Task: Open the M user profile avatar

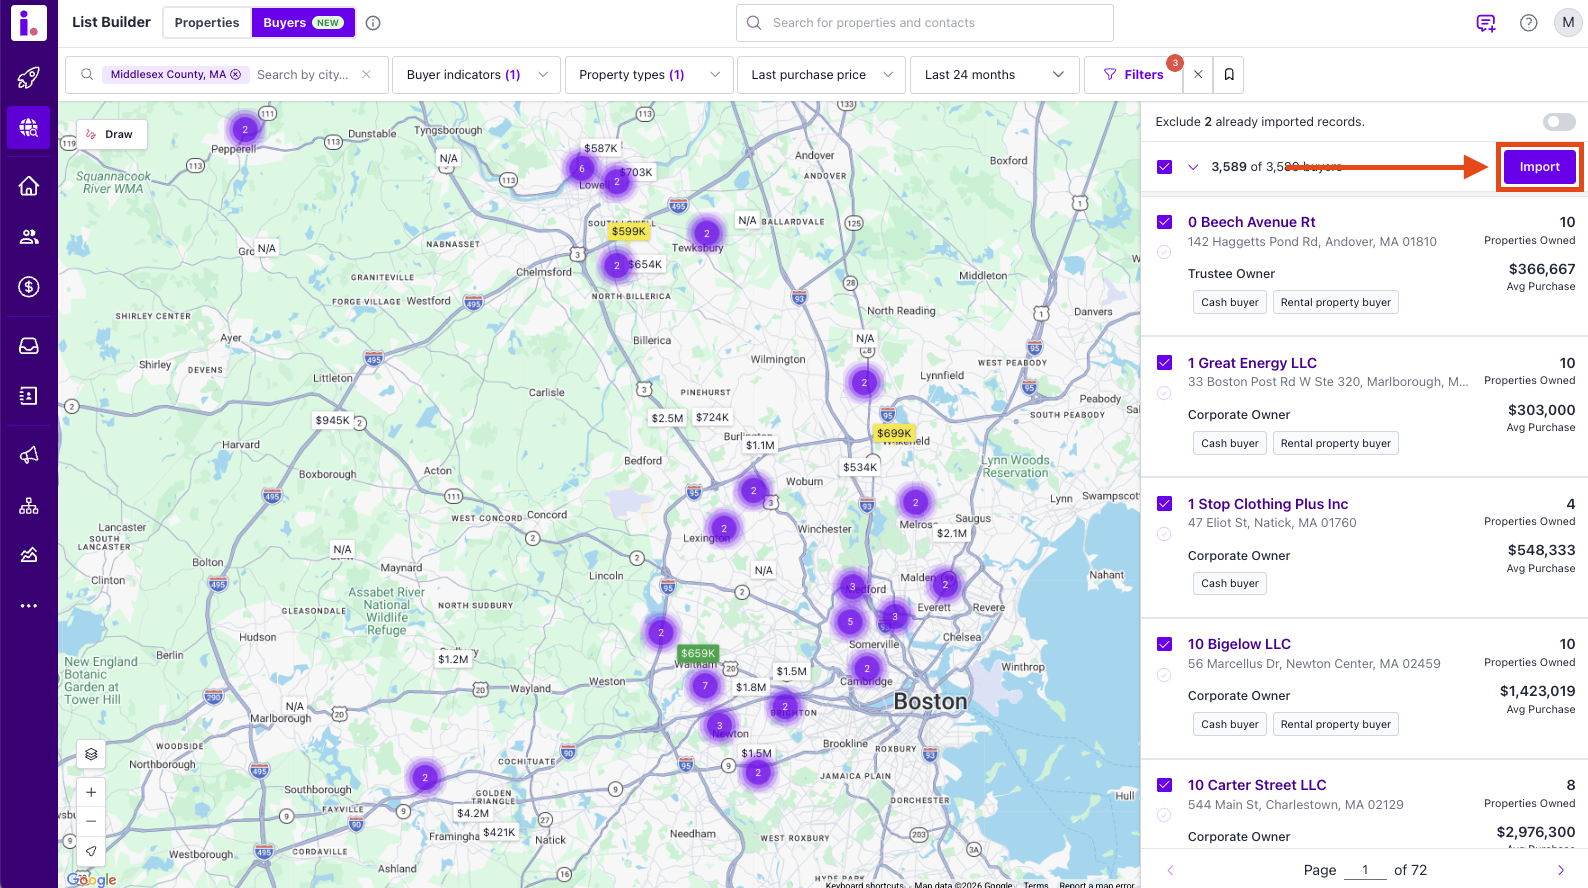Action: pyautogui.click(x=1568, y=23)
